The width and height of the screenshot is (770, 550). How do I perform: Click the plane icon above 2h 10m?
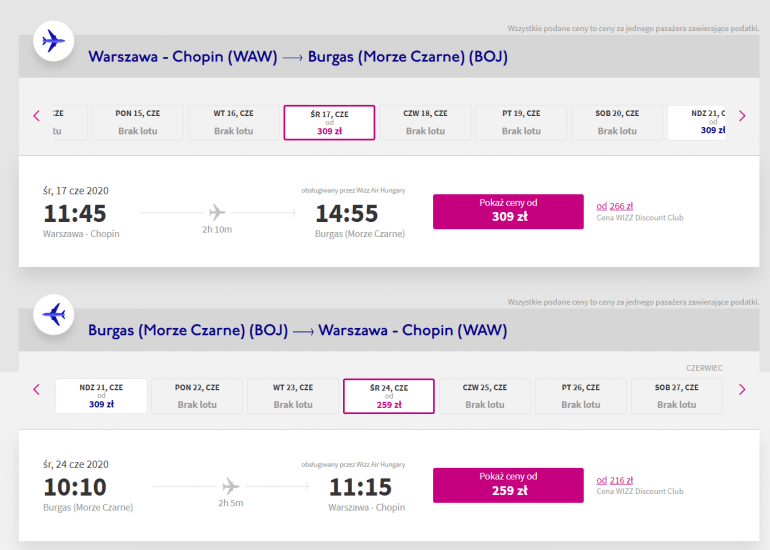pos(217,213)
